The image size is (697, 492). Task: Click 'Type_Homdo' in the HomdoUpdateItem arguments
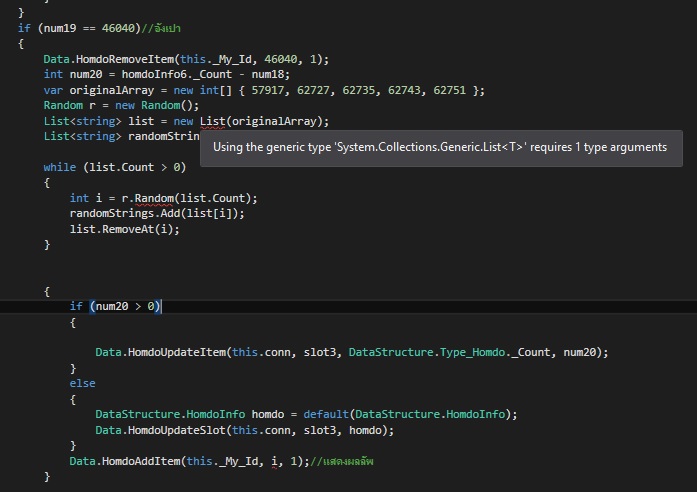tap(473, 352)
